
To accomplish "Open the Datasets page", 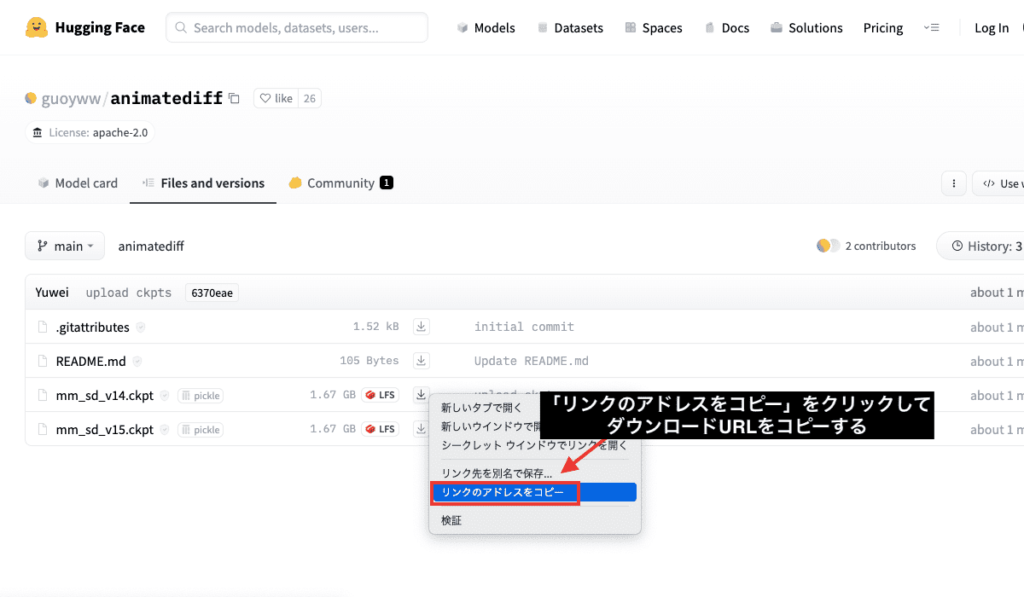I will click(x=570, y=27).
